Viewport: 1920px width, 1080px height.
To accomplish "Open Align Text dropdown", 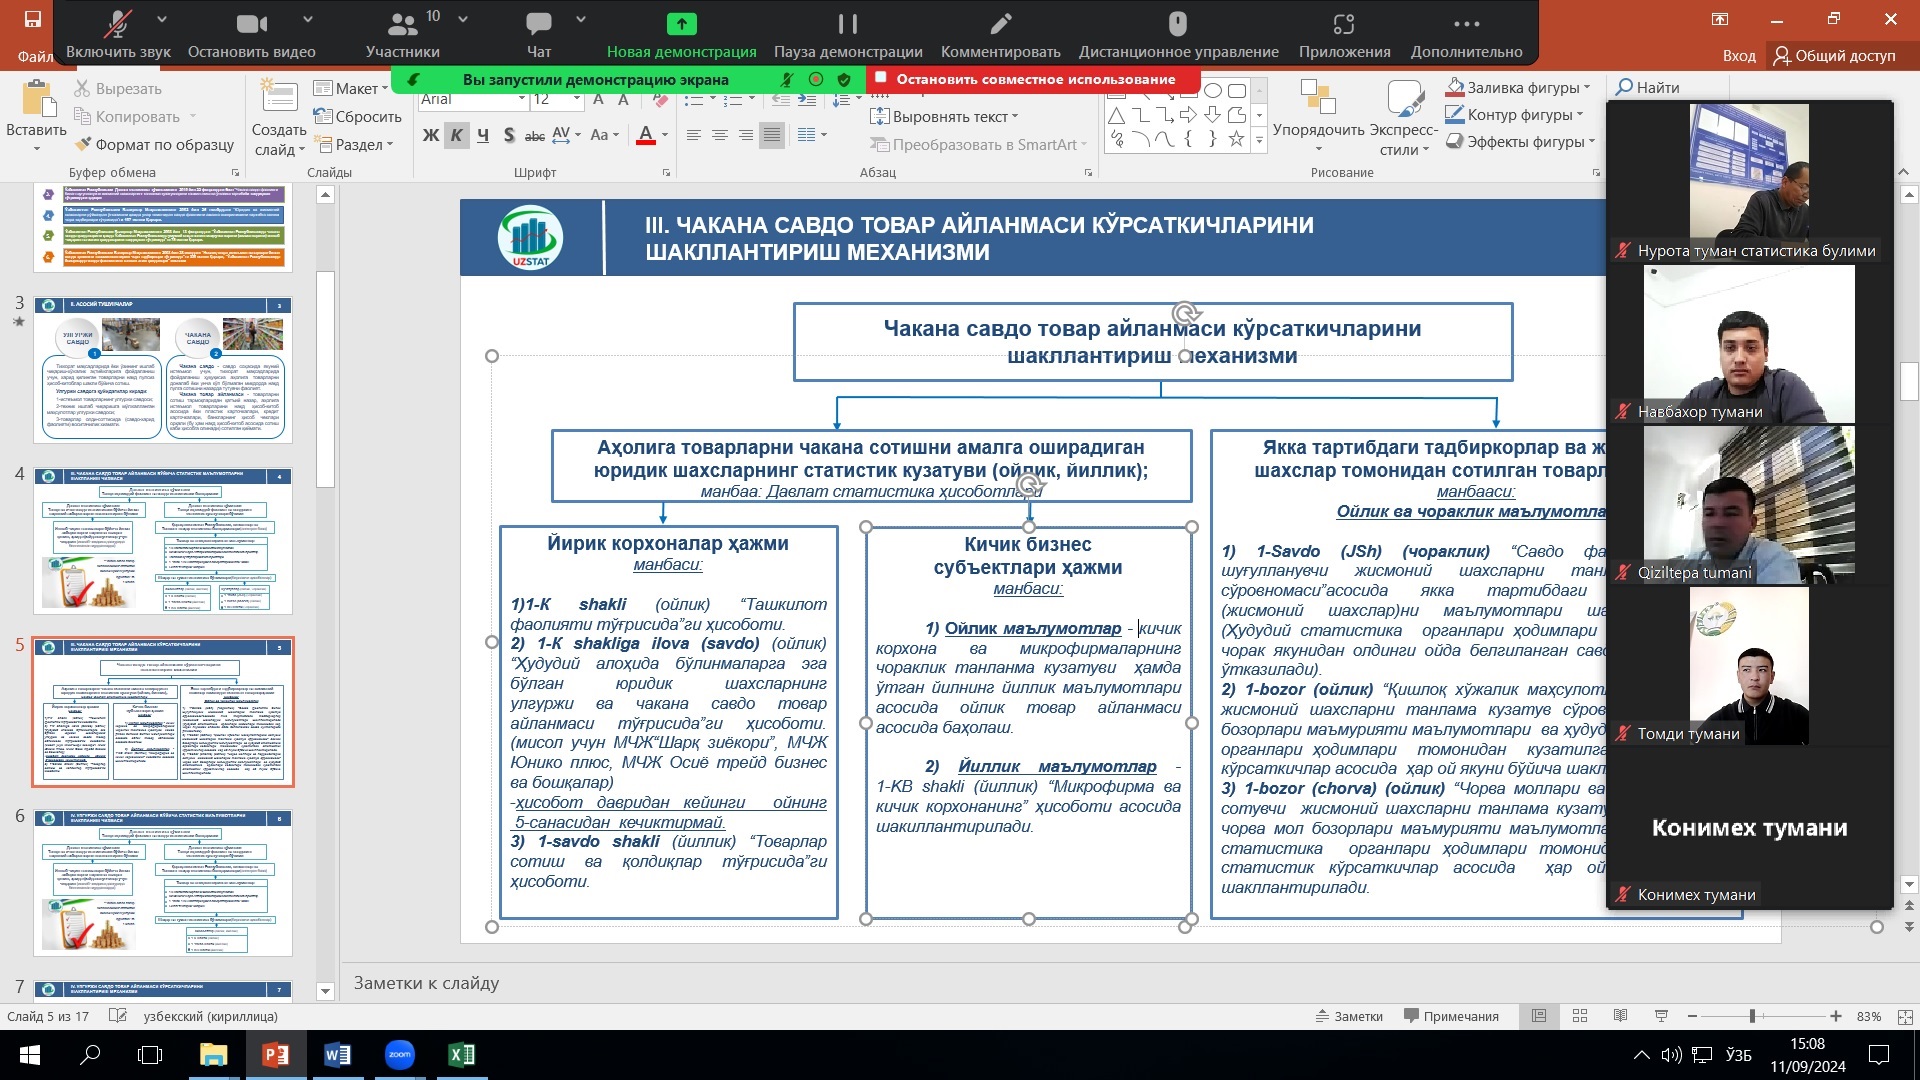I will click(944, 116).
